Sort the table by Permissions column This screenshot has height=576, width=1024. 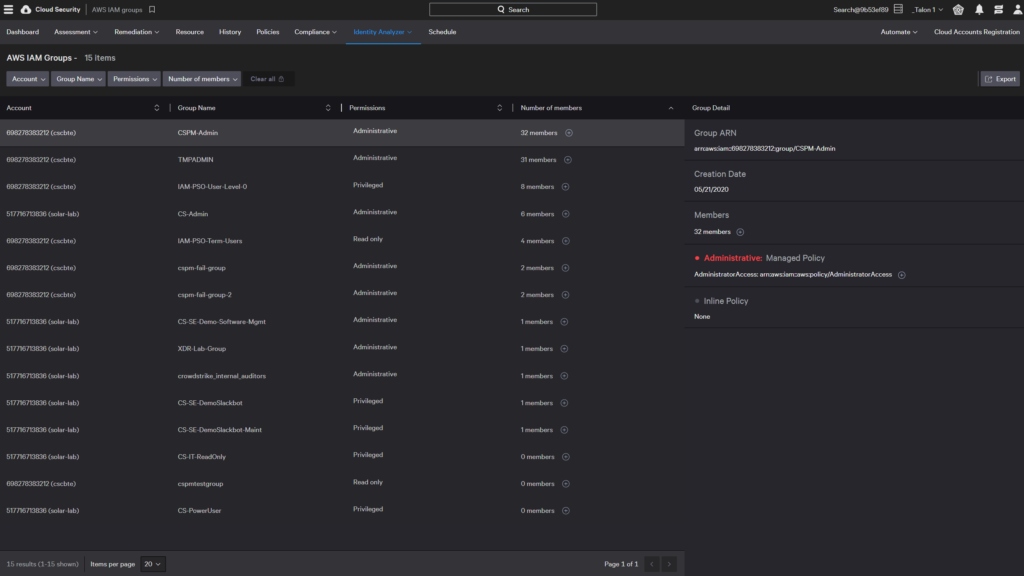[500, 108]
